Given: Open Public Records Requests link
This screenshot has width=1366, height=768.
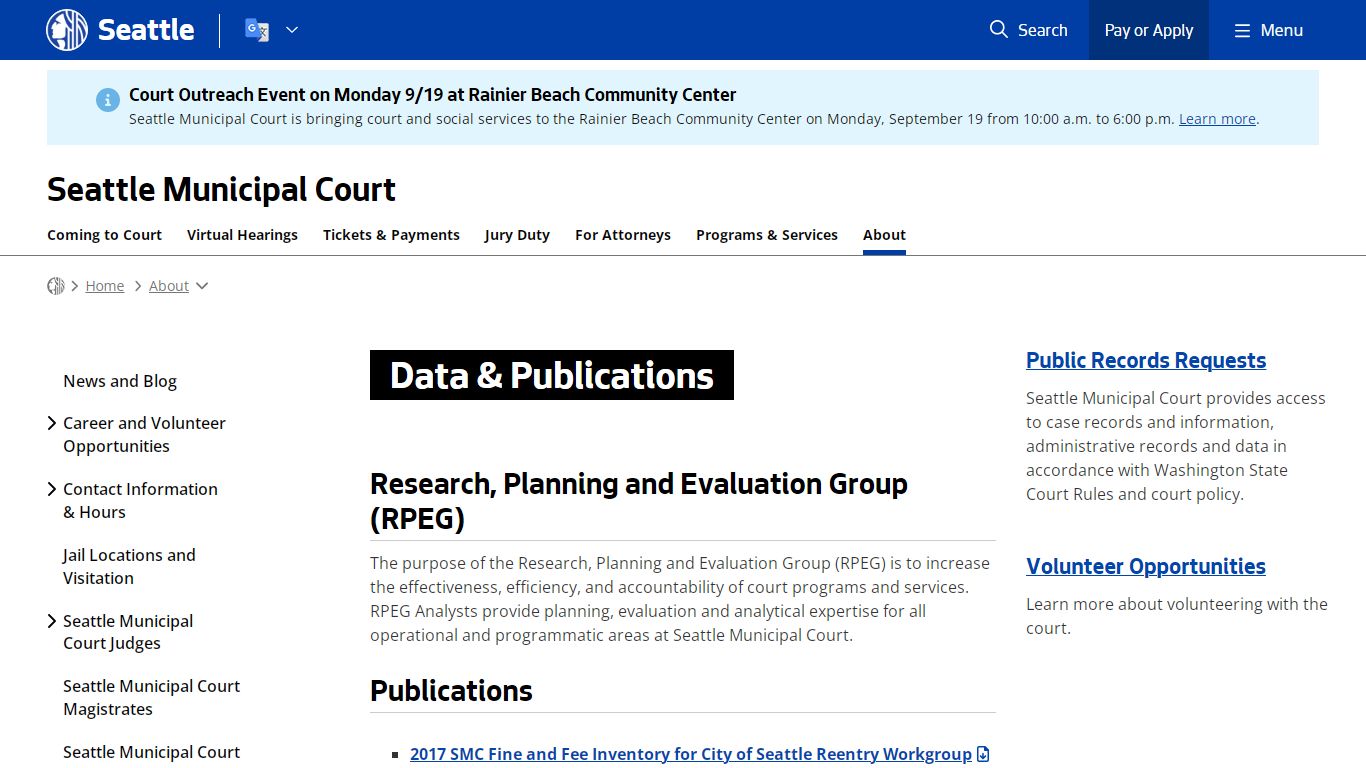Looking at the screenshot, I should [x=1146, y=360].
